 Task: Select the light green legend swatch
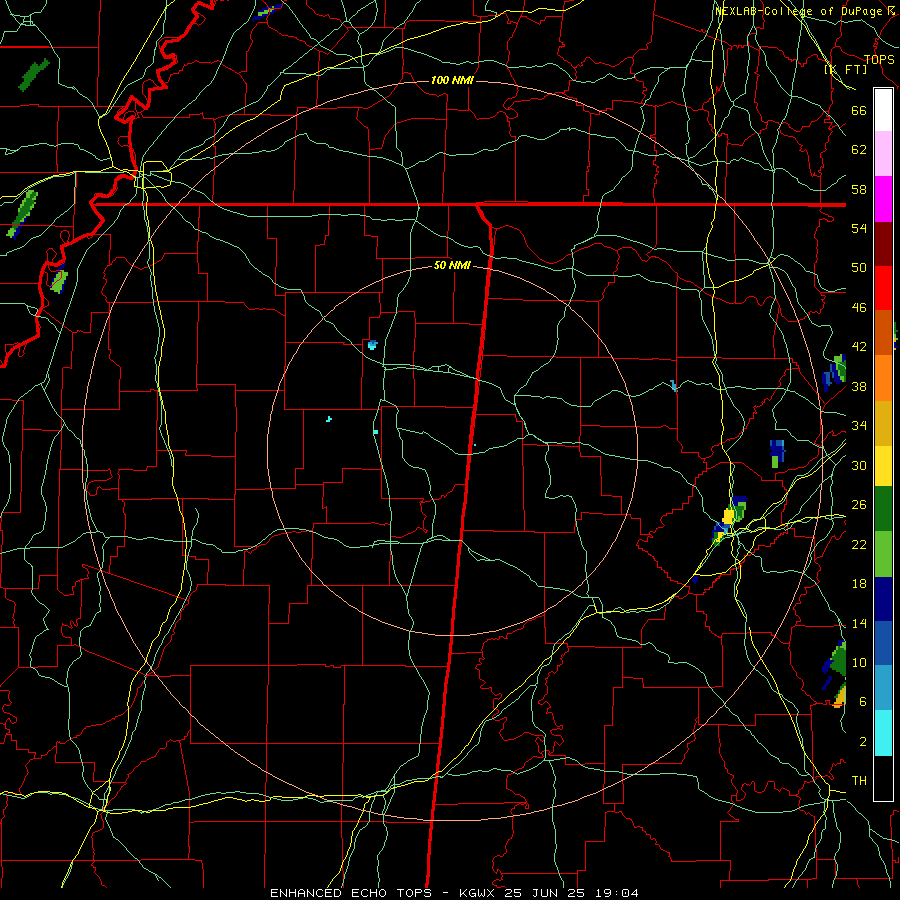[x=883, y=554]
